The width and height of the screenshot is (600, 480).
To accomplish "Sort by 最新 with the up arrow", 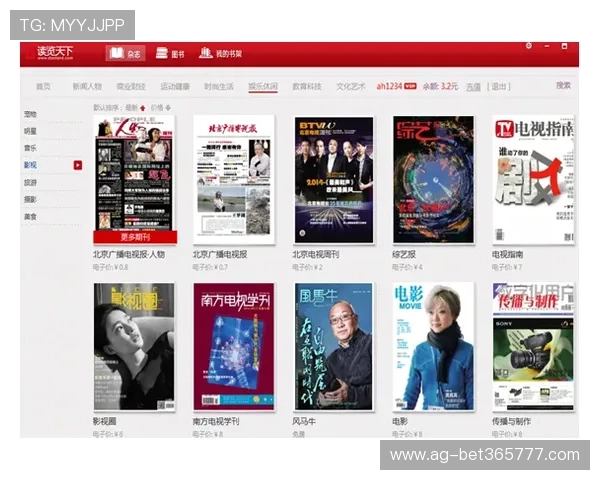I will (x=135, y=108).
